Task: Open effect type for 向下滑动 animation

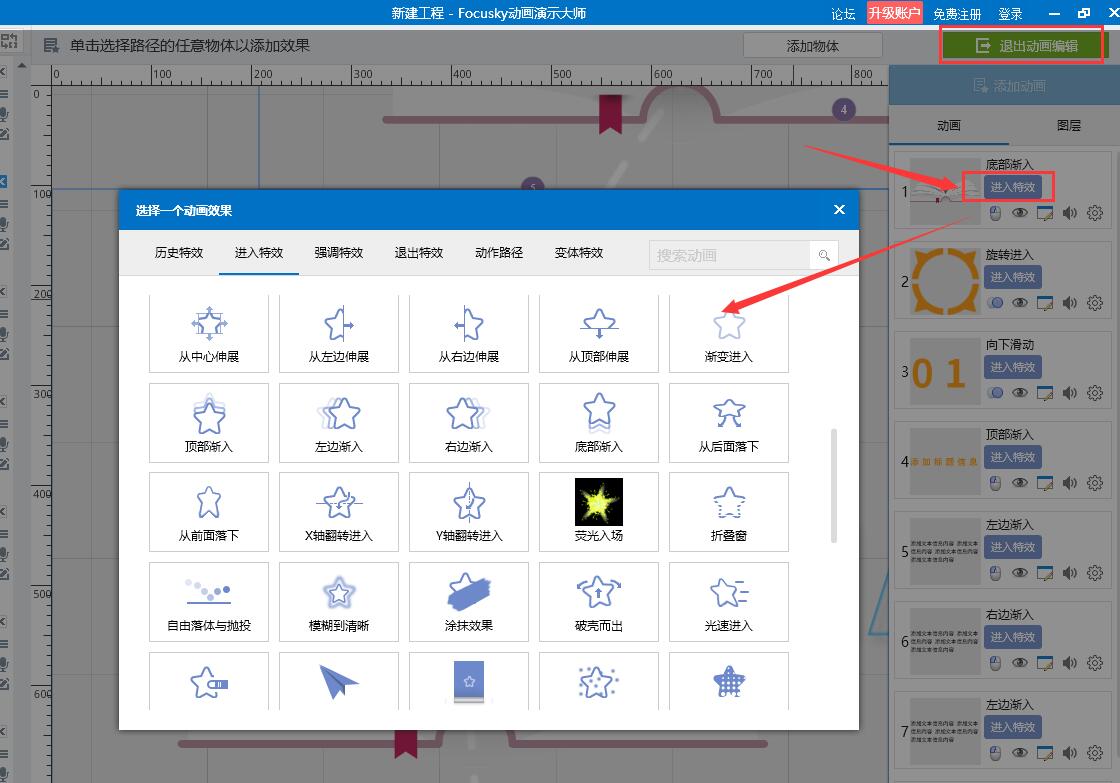Action: pos(1012,367)
